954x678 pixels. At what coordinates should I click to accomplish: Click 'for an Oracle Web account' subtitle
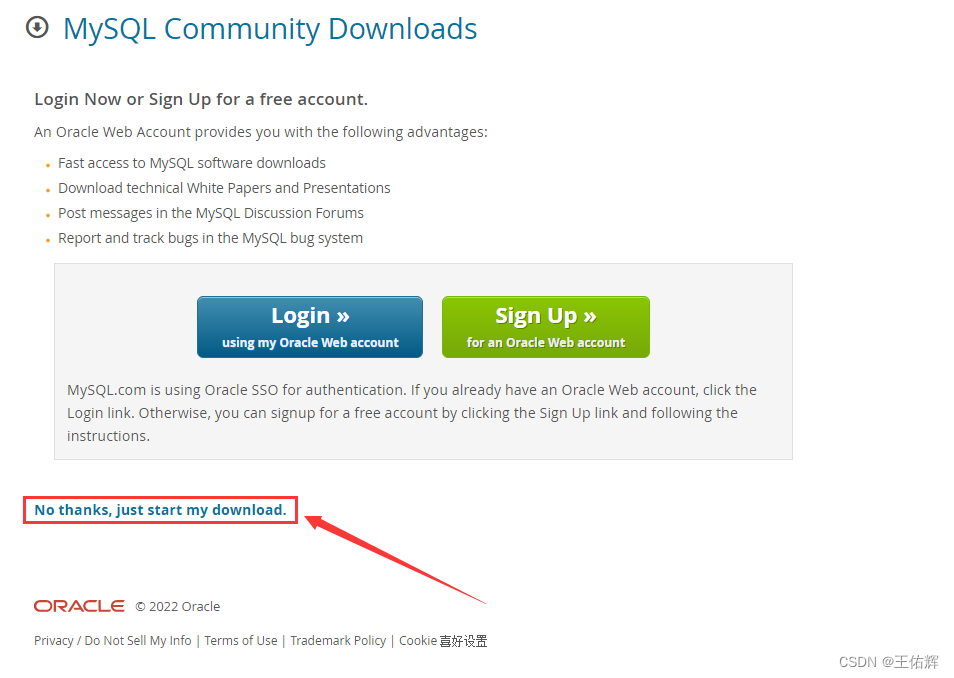tap(546, 343)
